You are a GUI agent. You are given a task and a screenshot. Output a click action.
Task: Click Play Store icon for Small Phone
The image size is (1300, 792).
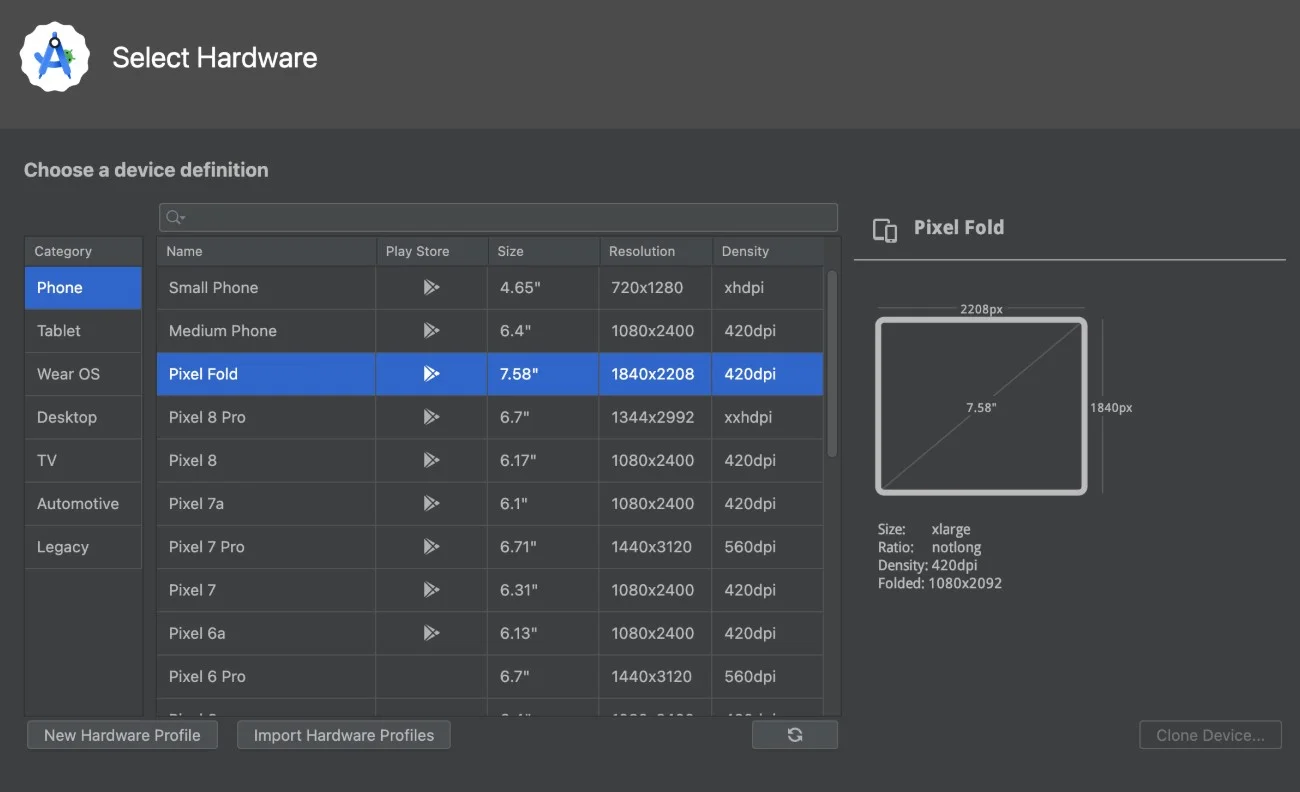431,287
